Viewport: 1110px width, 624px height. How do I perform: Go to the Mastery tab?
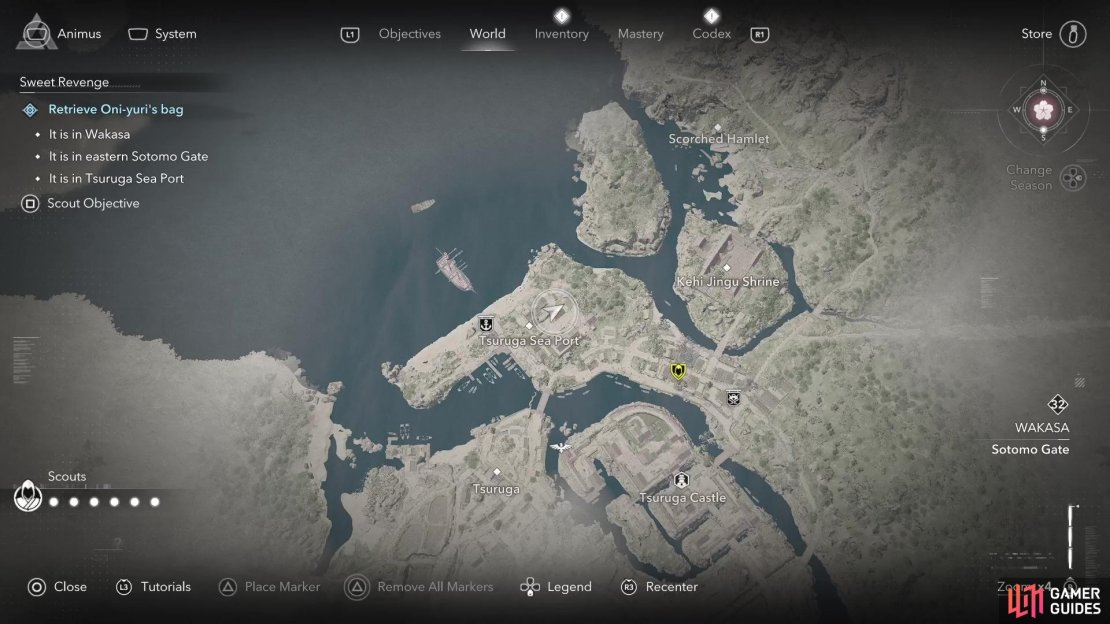[x=640, y=33]
